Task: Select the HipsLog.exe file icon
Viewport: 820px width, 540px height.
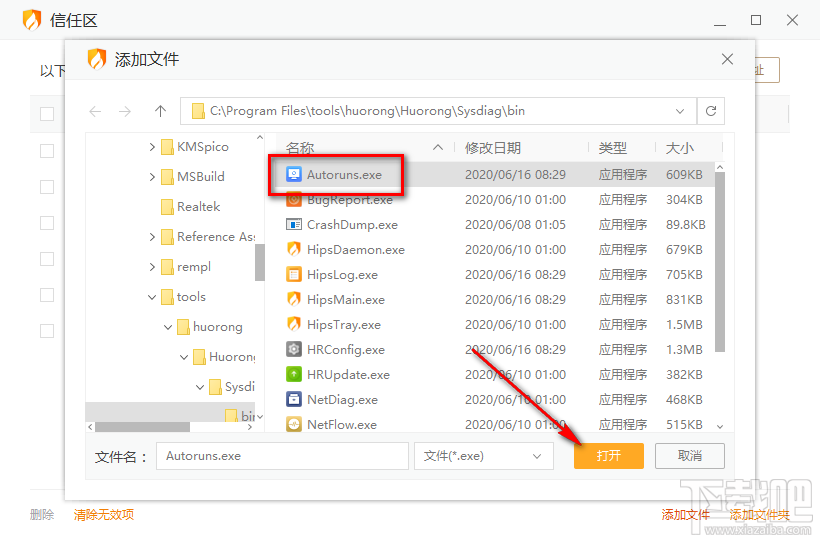Action: (x=294, y=274)
